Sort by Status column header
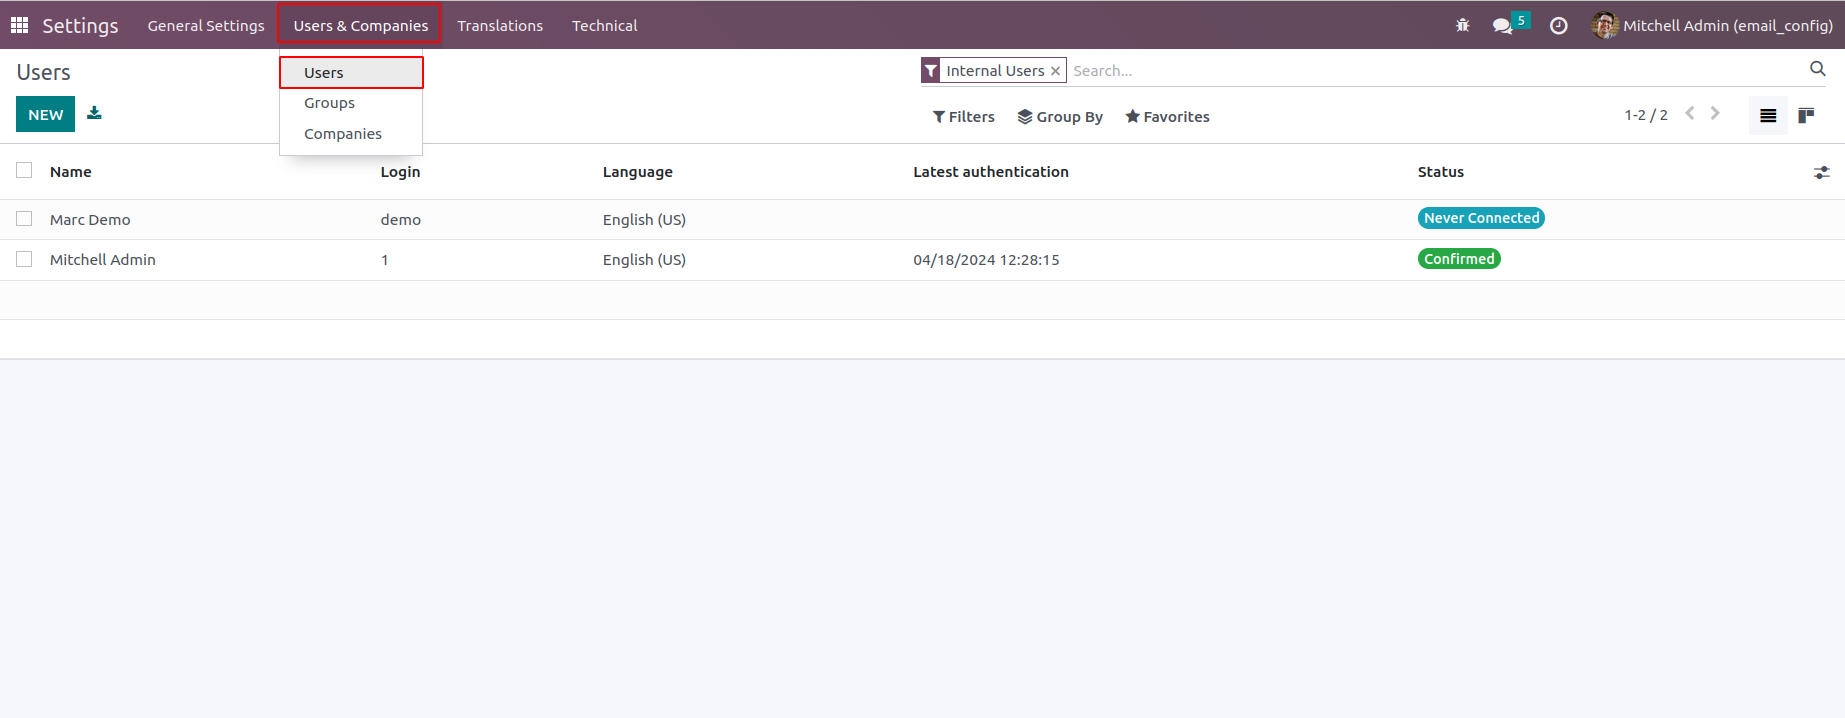The width and height of the screenshot is (1845, 718). [1441, 172]
